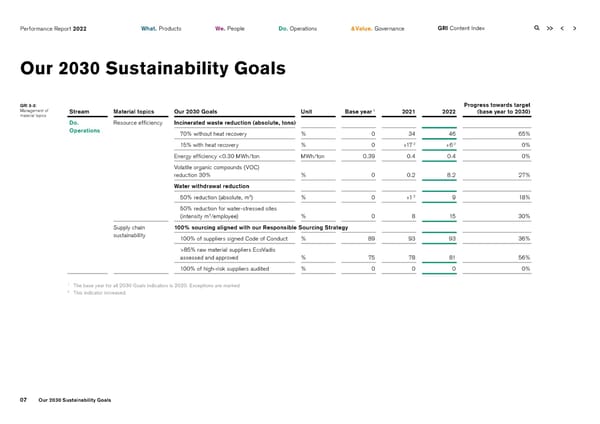Click 2021 value +17
This screenshot has height=424, width=600.
409,145
